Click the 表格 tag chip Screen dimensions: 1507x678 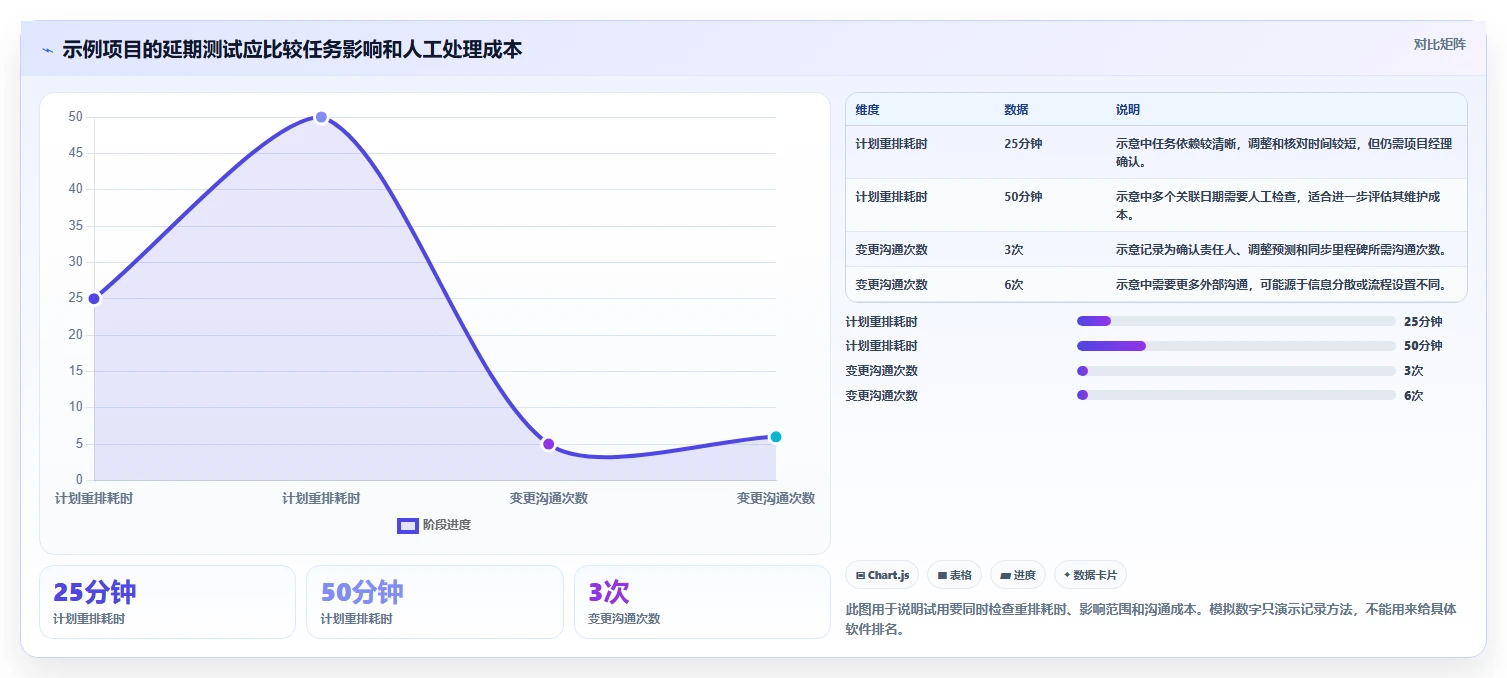pyautogui.click(x=954, y=575)
